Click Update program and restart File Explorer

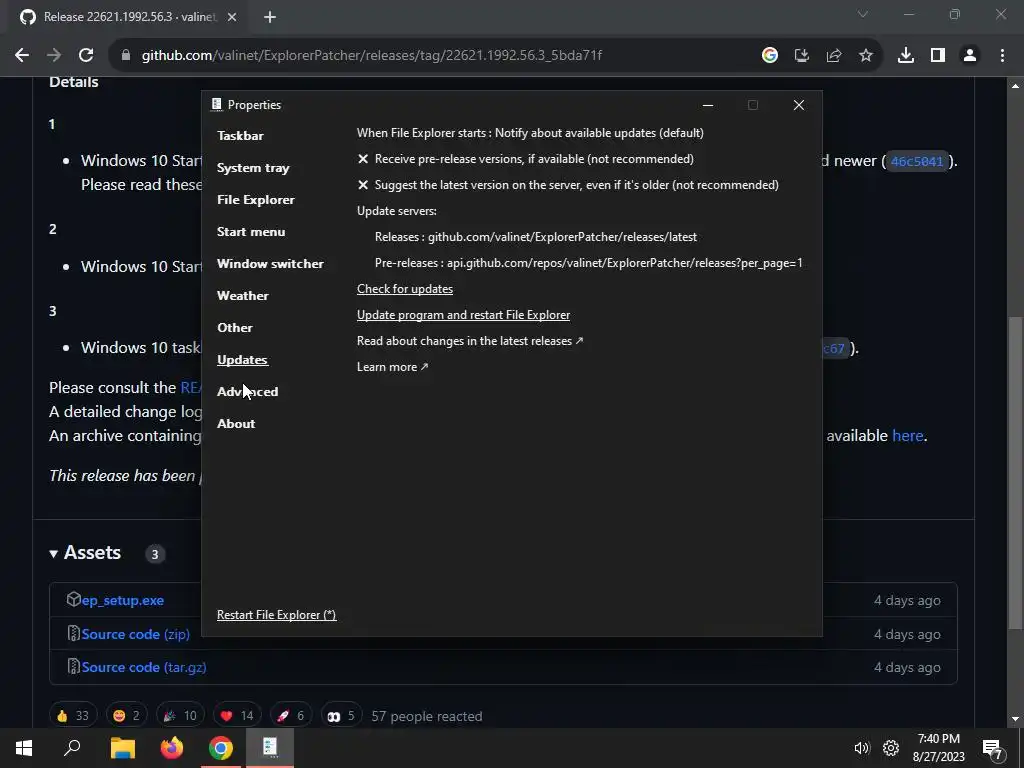[x=463, y=315]
